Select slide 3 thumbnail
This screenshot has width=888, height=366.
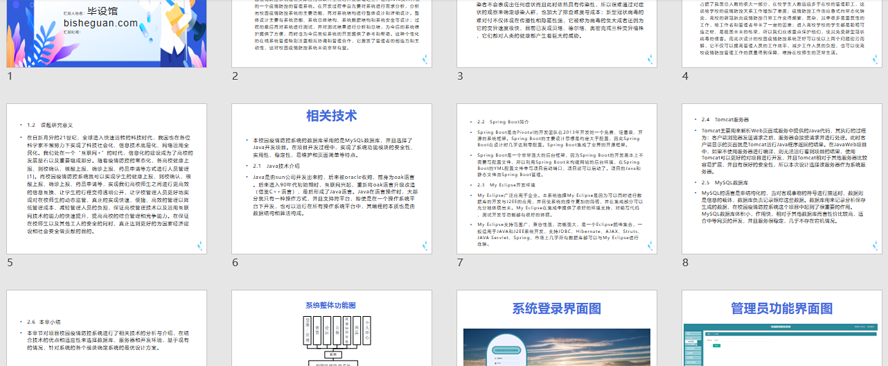click(x=557, y=33)
